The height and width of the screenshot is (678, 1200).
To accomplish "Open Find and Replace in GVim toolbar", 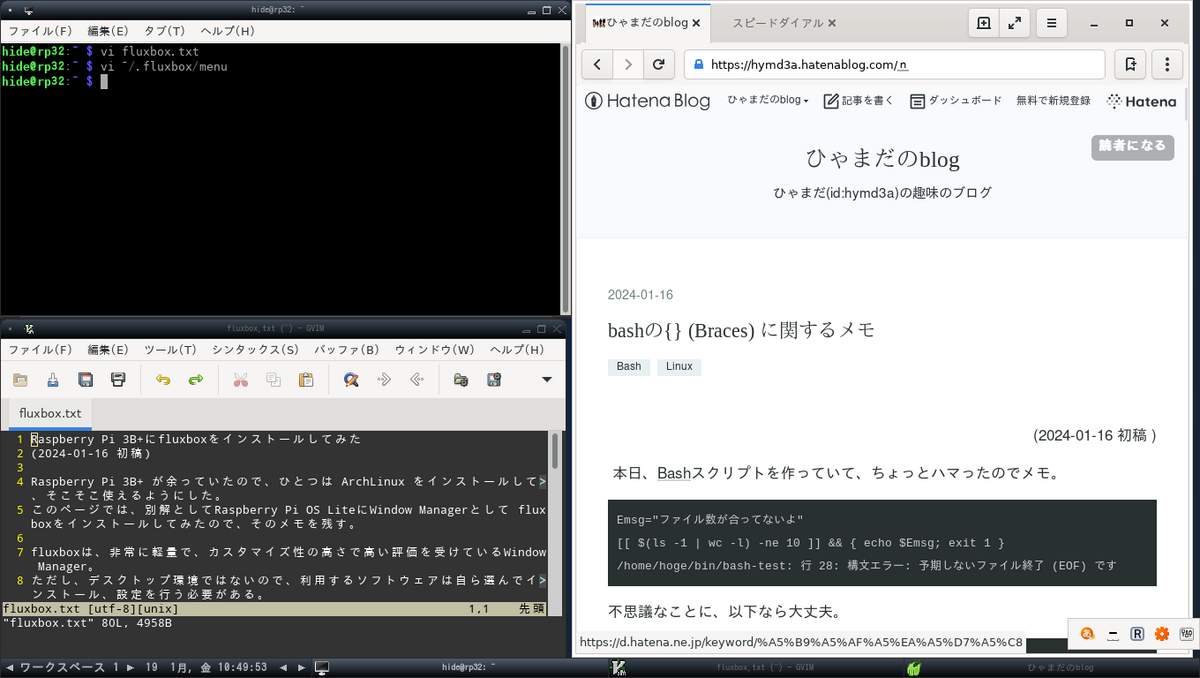I will [x=351, y=380].
